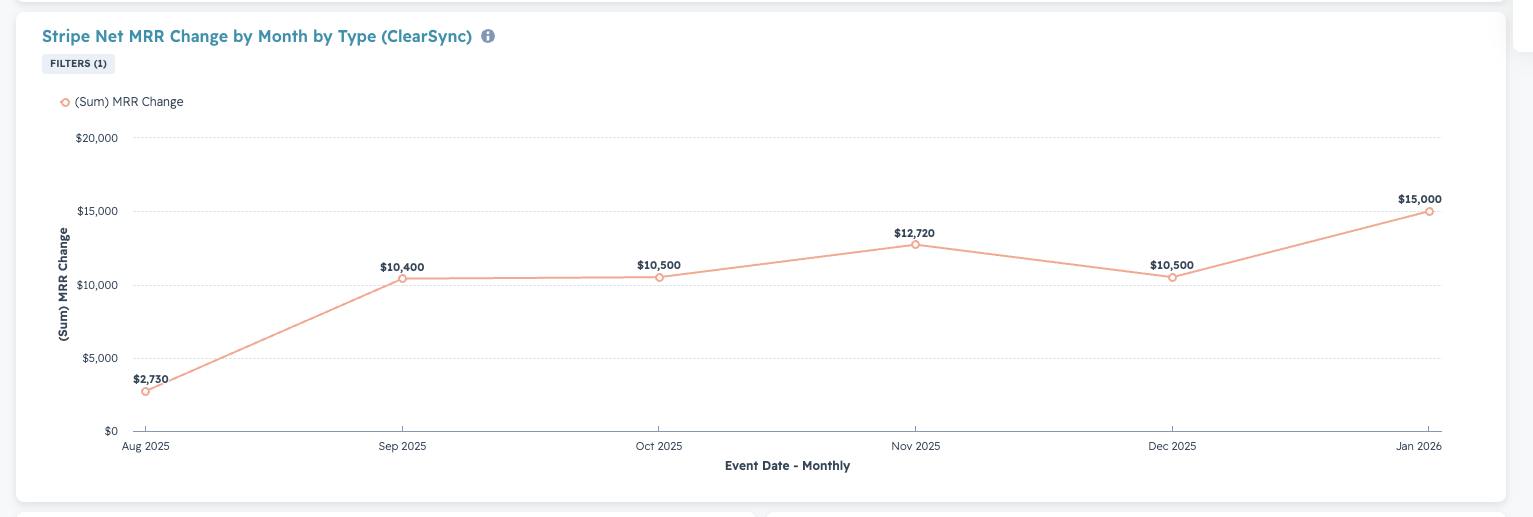The height and width of the screenshot is (517, 1533).
Task: Open the FILTERS (1) badge
Action: tap(78, 64)
